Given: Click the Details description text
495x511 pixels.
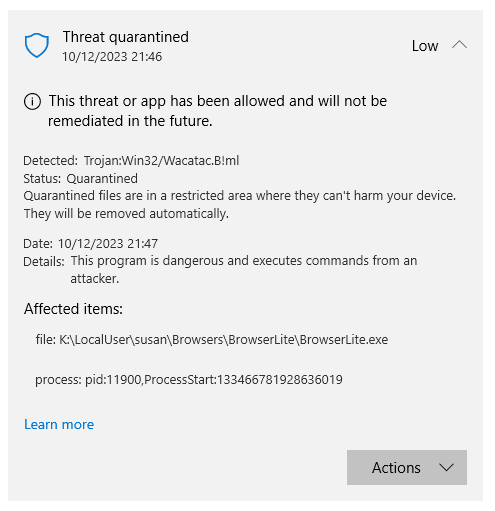Looking at the screenshot, I should (x=244, y=269).
